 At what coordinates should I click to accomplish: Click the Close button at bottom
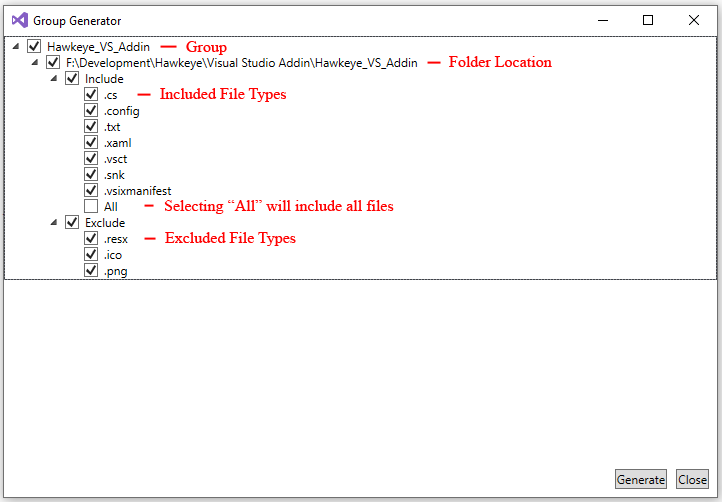(x=692, y=479)
